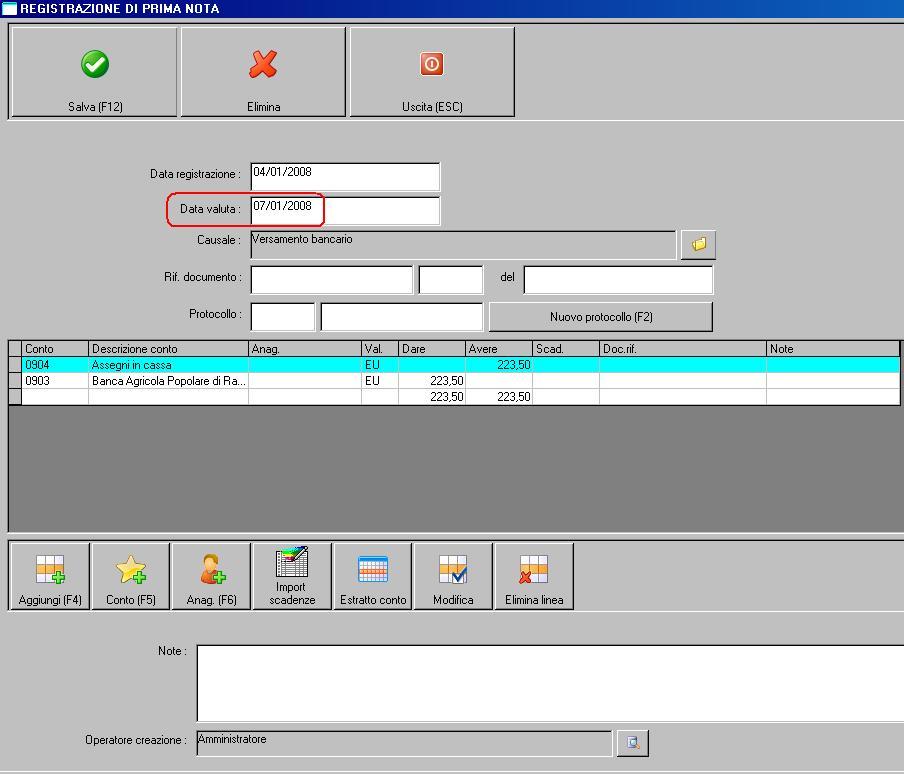Click row selector for row 0903
Viewport: 904px width, 774px height.
click(15, 381)
